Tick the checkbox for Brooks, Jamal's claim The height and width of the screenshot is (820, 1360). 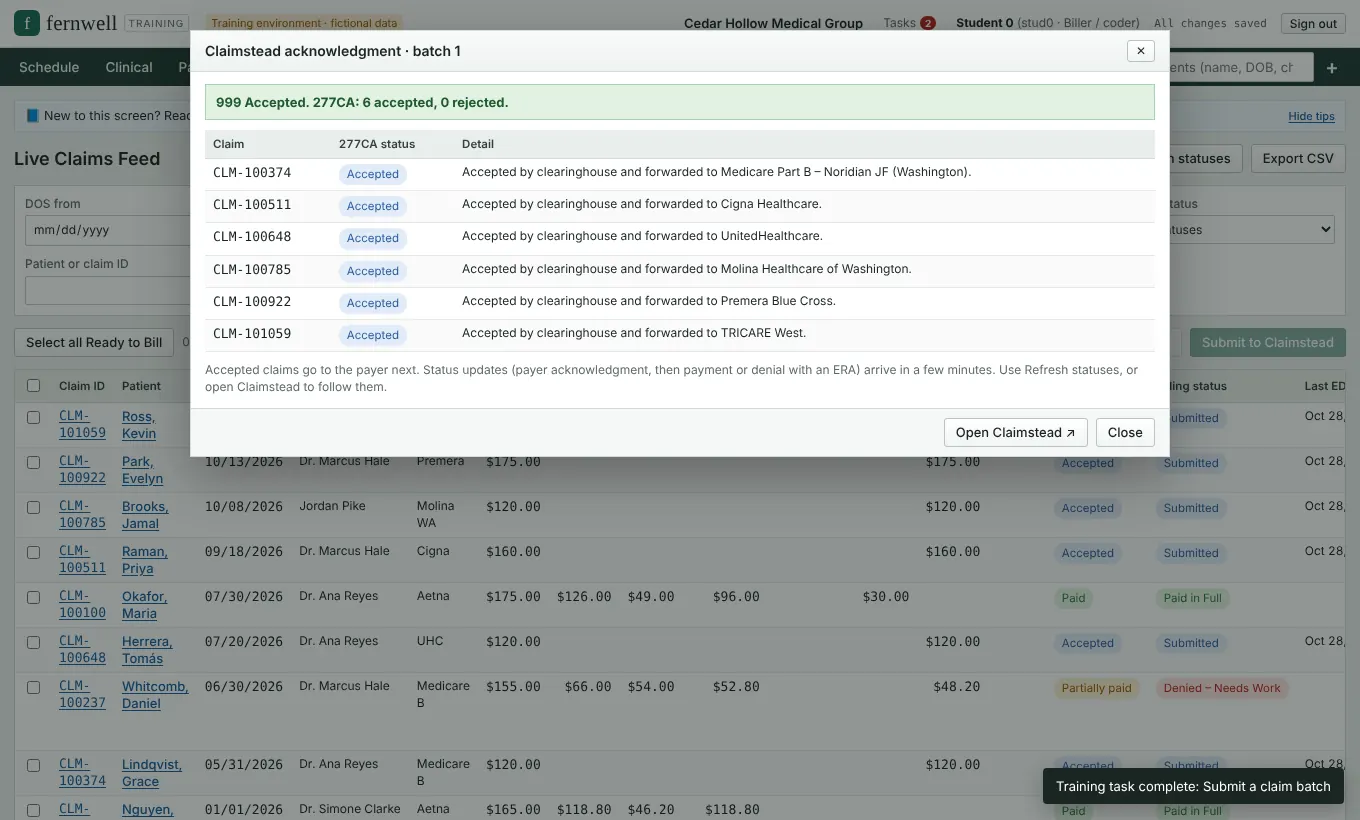(34, 507)
